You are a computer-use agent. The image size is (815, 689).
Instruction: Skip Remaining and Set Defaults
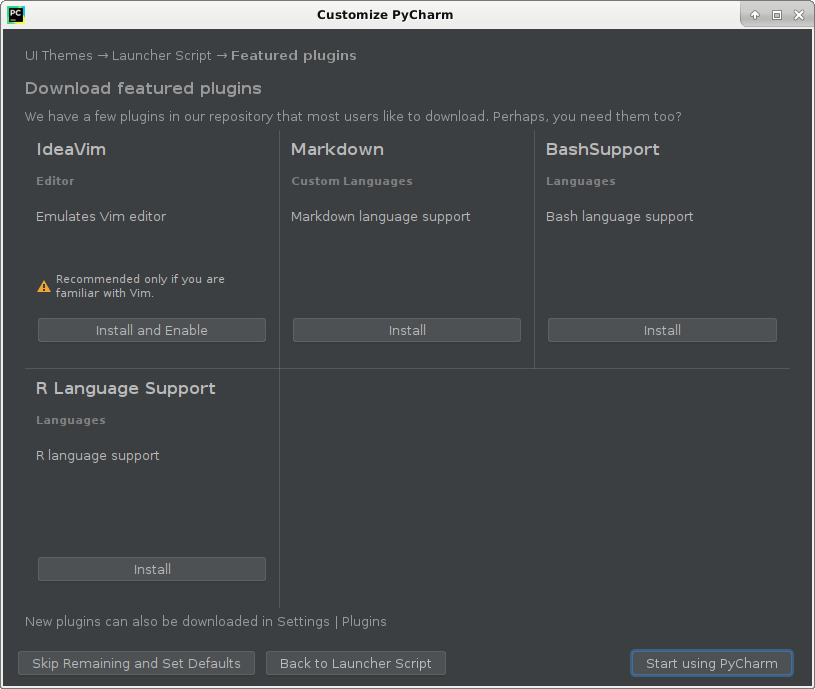pos(136,664)
